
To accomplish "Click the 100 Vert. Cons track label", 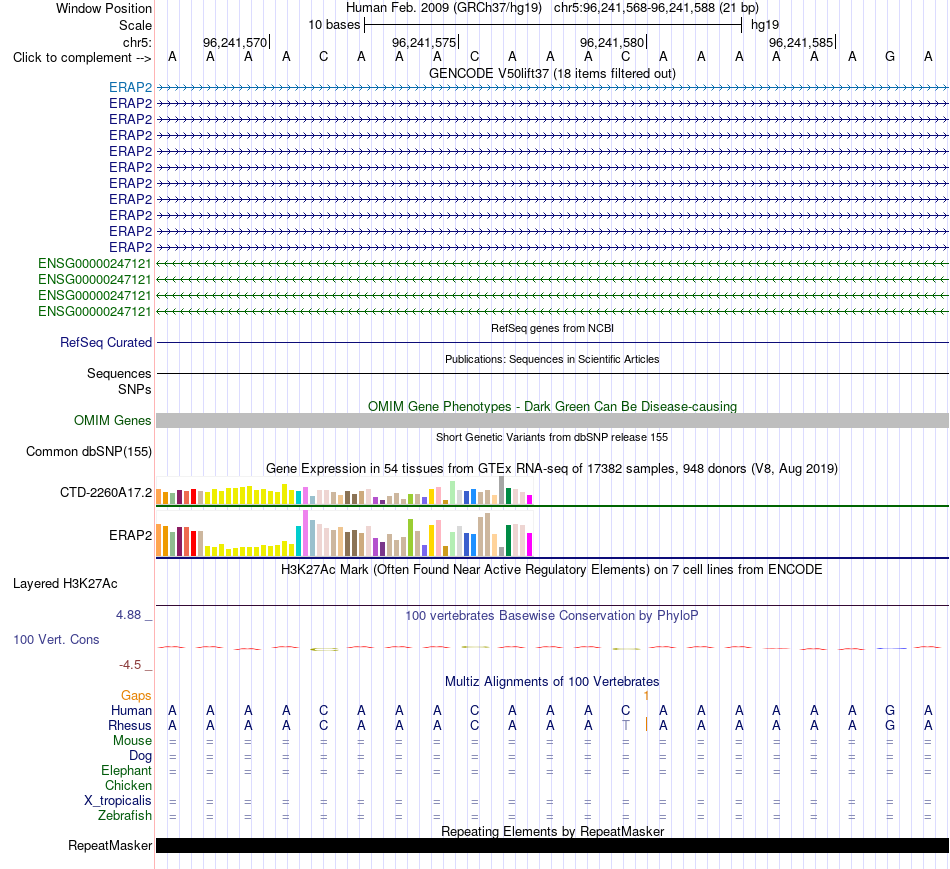I will [56, 640].
